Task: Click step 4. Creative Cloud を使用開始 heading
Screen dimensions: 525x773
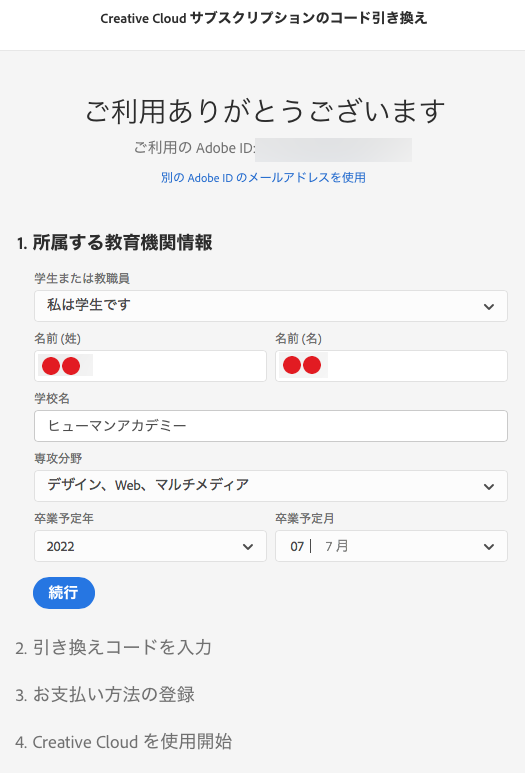Action: [x=123, y=741]
